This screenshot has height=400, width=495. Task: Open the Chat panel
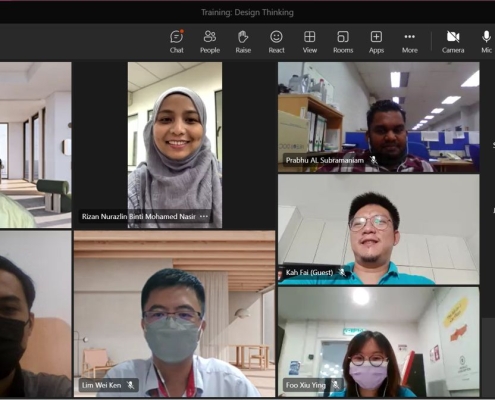pos(176,42)
